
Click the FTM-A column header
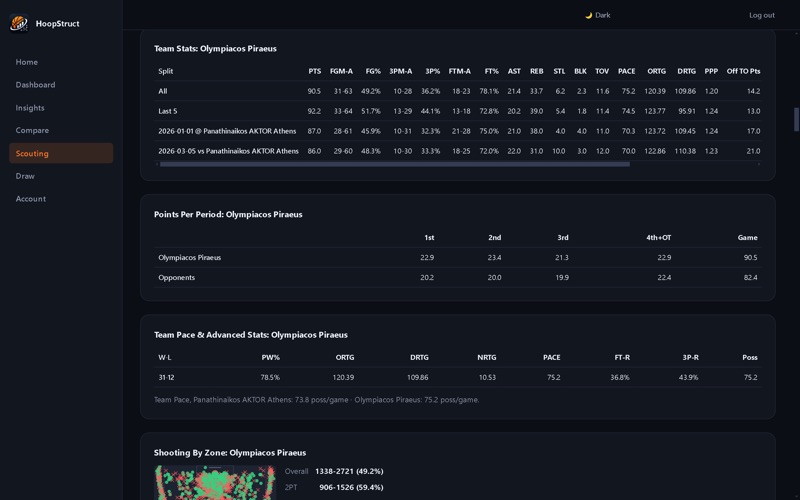tap(459, 71)
